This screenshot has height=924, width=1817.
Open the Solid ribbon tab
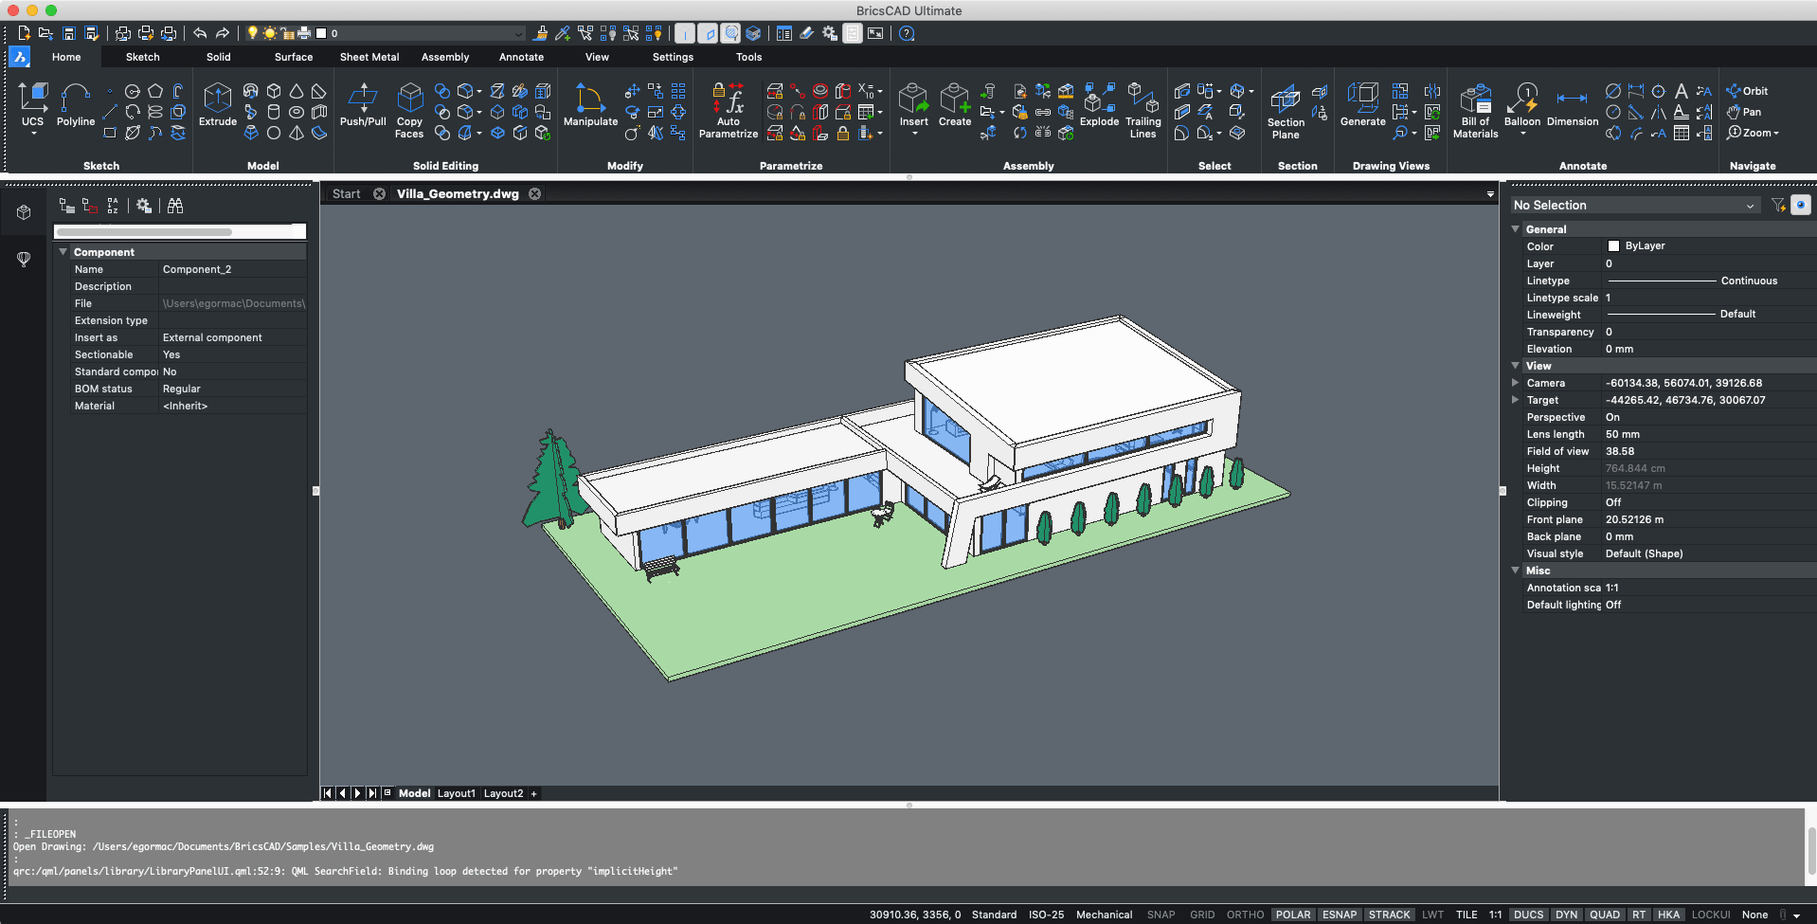[x=218, y=57]
